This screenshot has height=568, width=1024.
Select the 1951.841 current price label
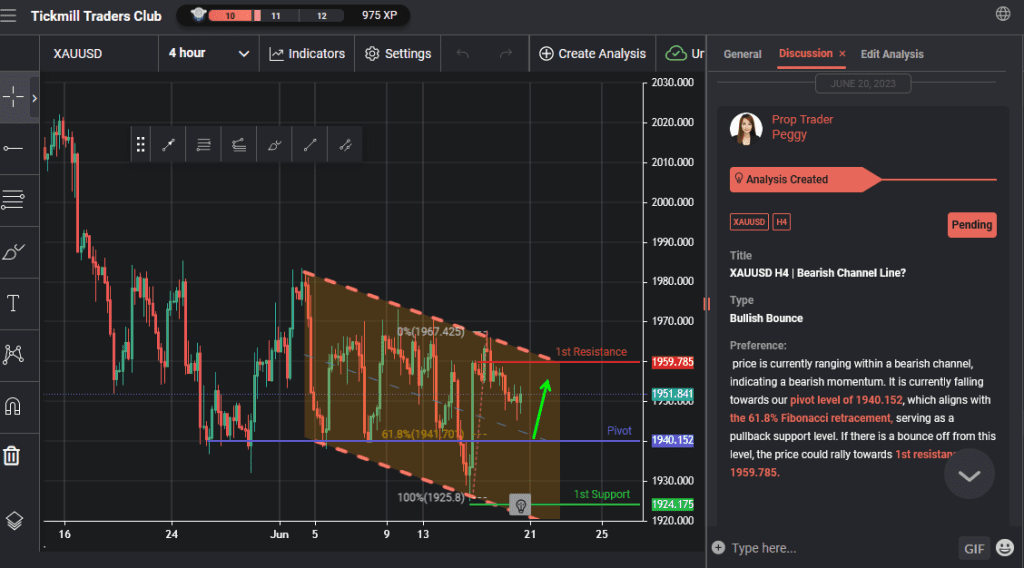(673, 394)
